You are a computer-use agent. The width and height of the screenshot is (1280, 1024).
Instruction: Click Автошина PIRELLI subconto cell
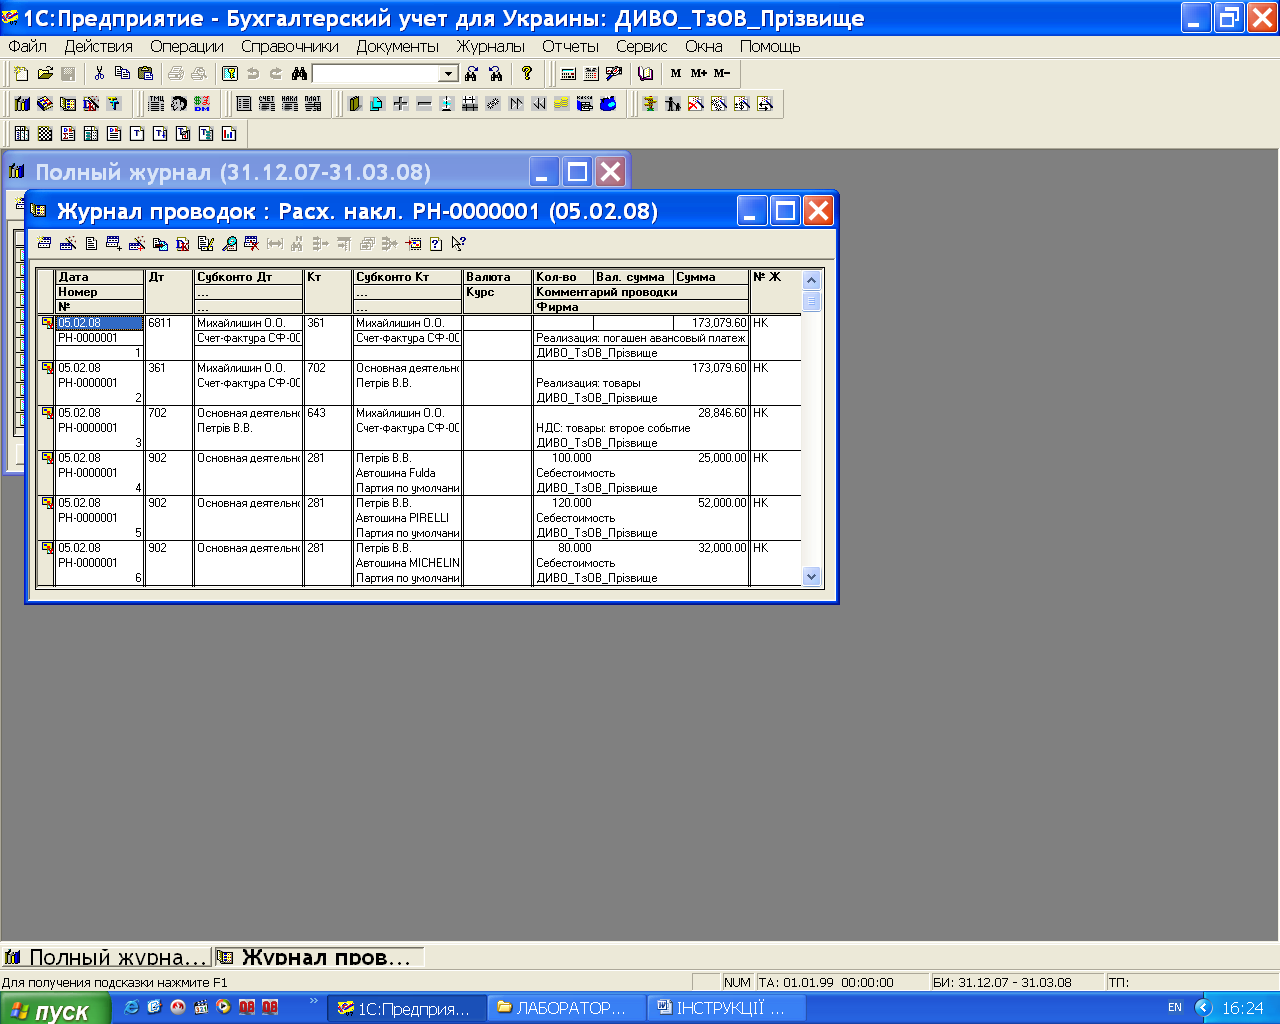(407, 518)
